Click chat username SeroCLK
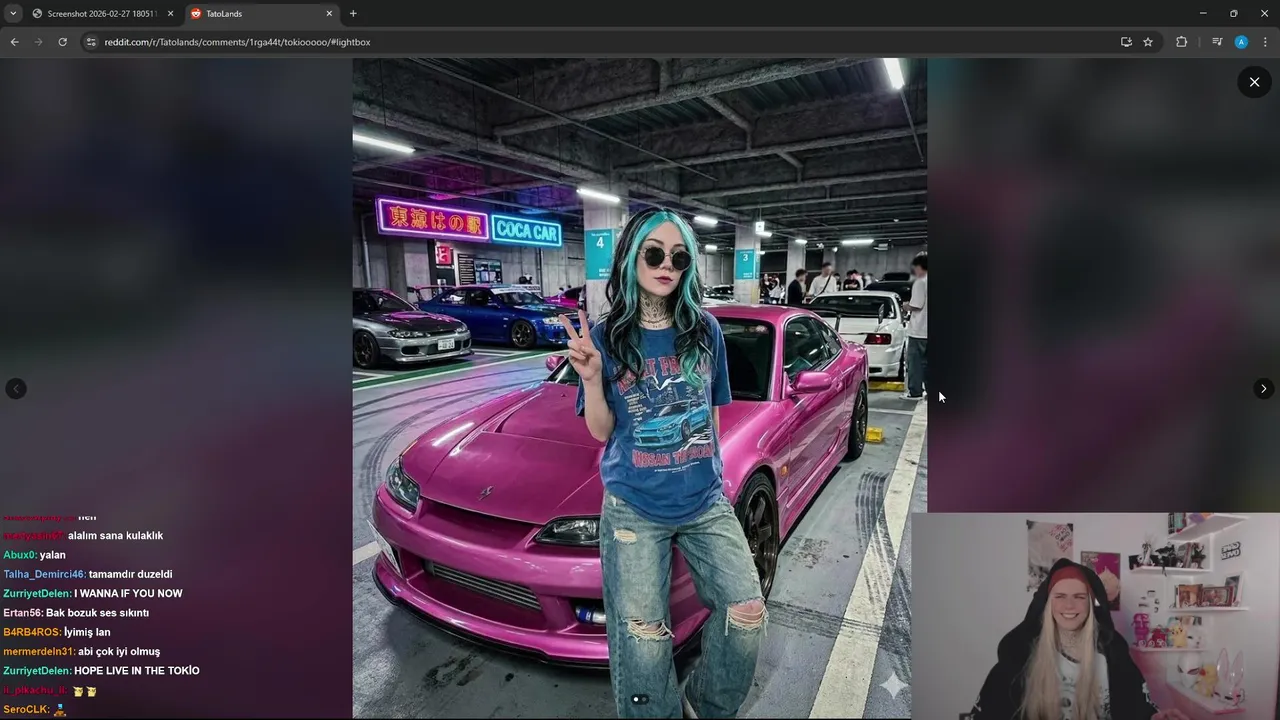 pyautogui.click(x=26, y=710)
